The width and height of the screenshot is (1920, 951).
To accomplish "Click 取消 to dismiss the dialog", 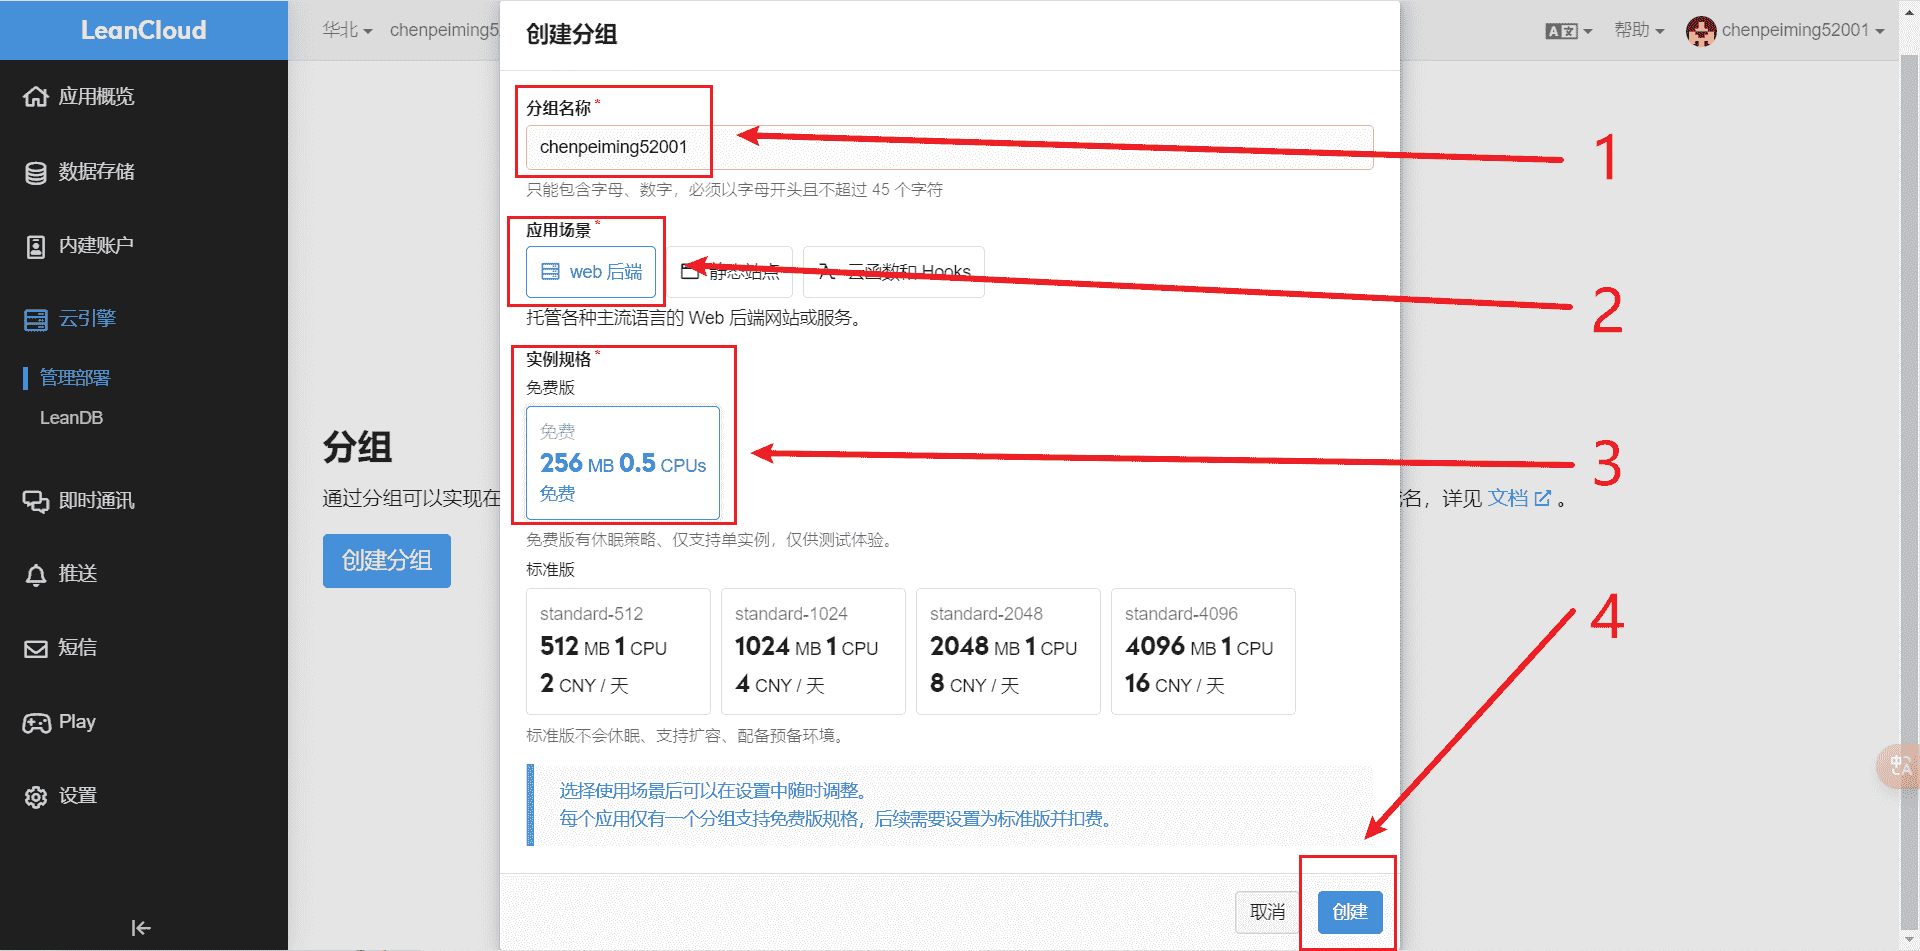I will (x=1267, y=912).
